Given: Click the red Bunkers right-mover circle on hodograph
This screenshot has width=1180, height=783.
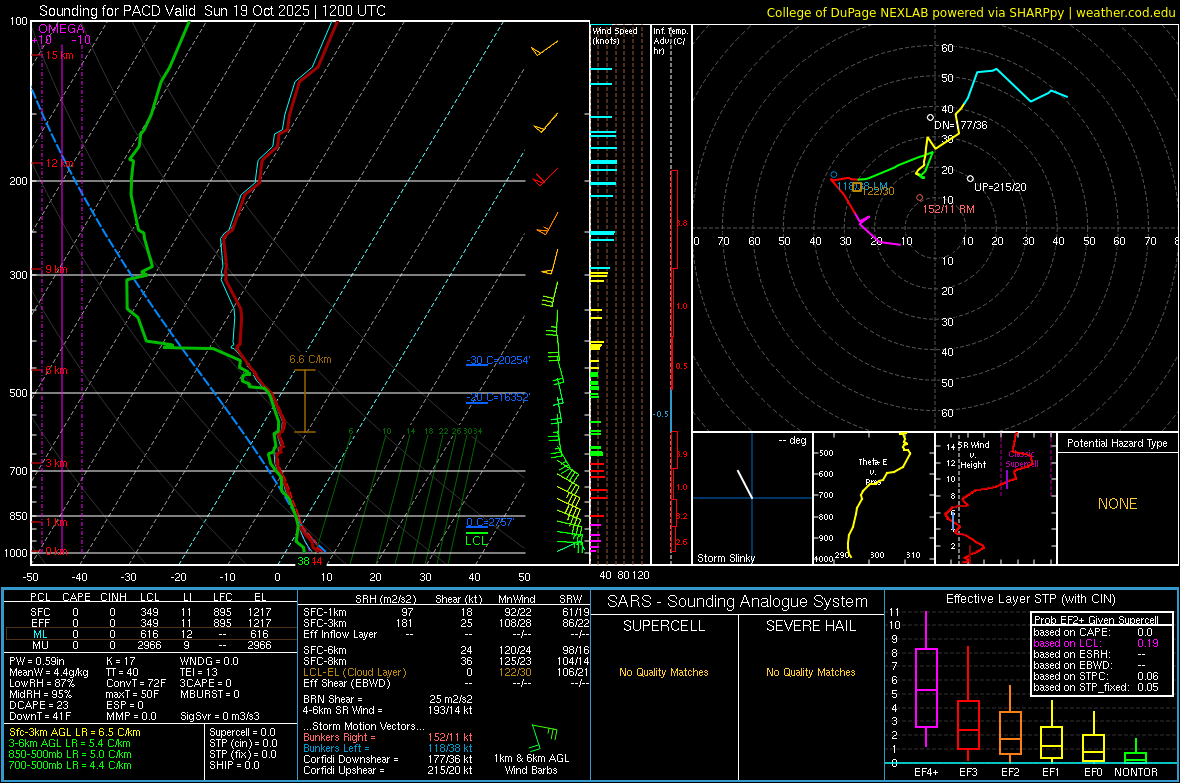Looking at the screenshot, I should point(920,198).
